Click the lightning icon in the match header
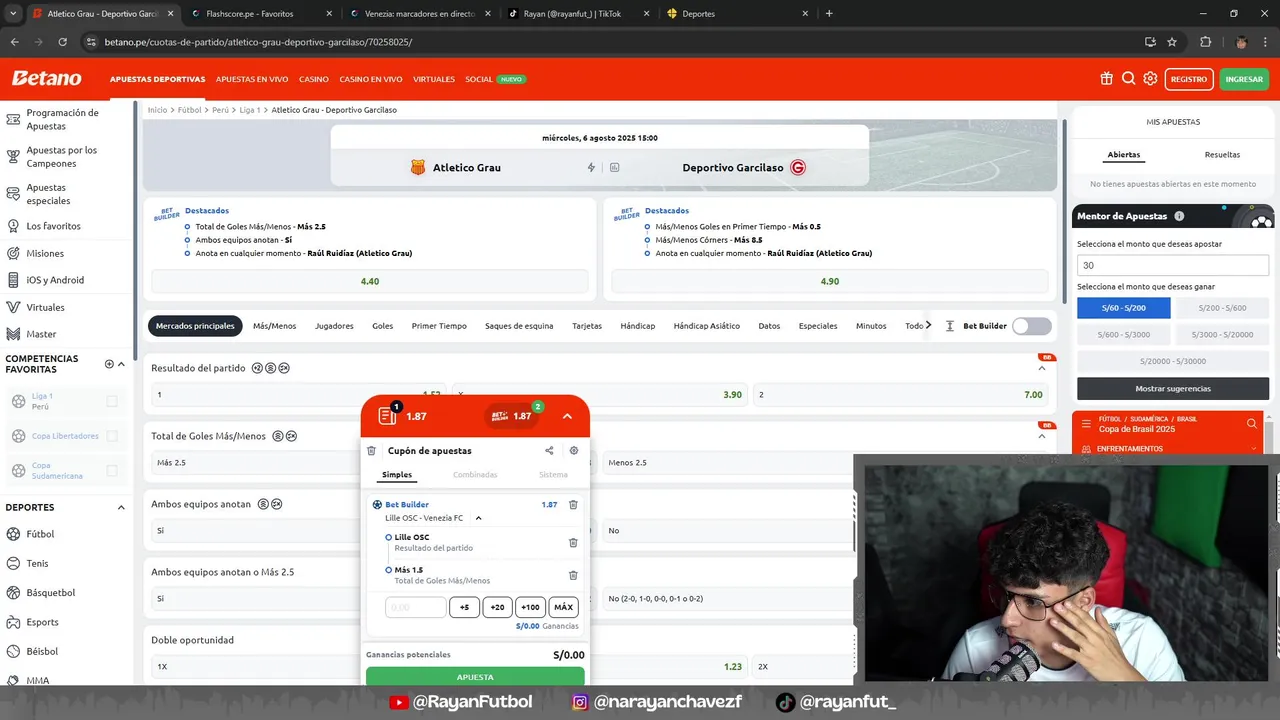The image size is (1280, 720). pos(591,168)
